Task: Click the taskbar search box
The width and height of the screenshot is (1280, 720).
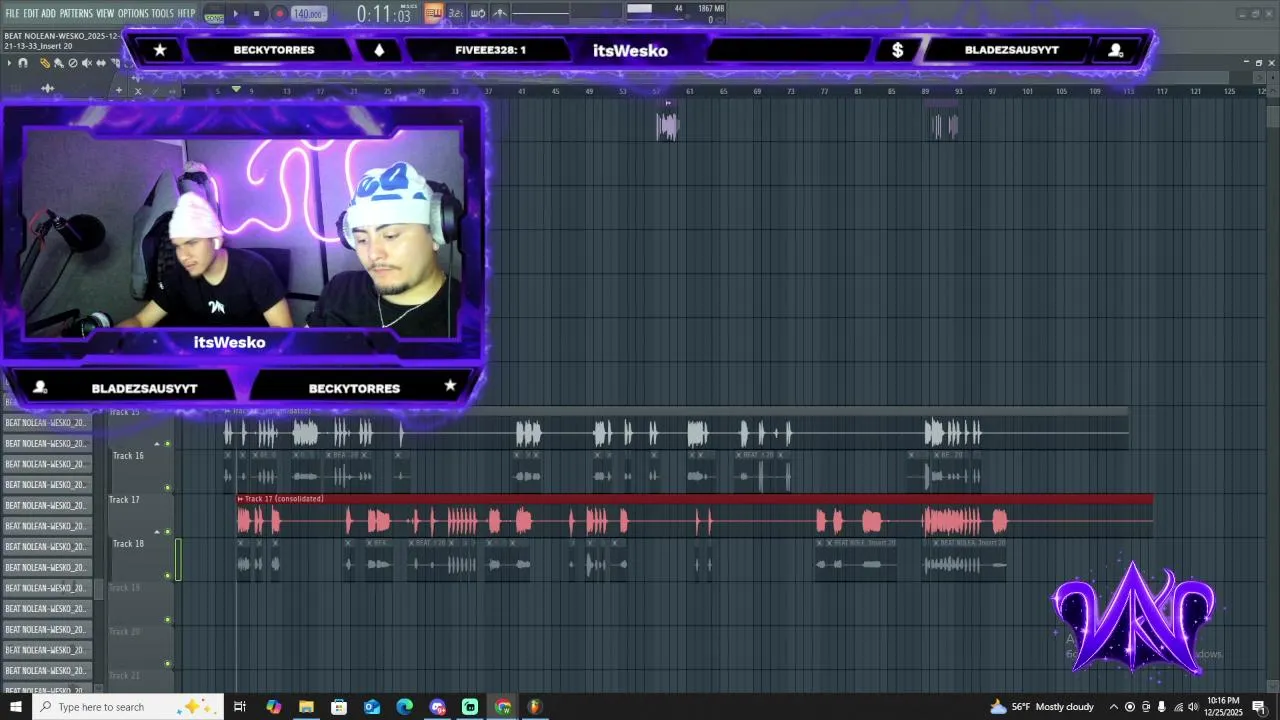Action: [128, 707]
